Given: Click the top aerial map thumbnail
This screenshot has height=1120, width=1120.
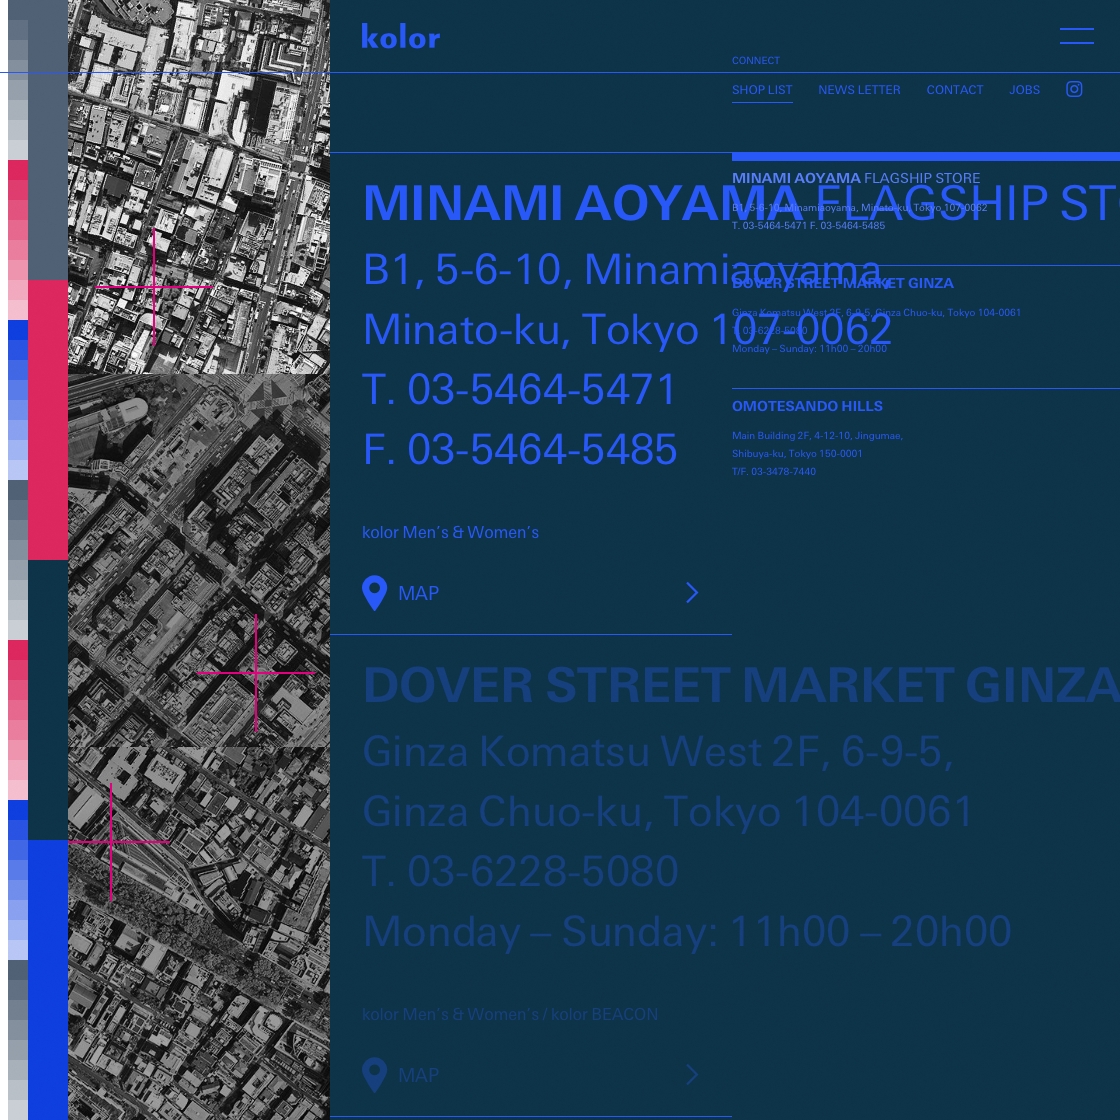Looking at the screenshot, I should (x=199, y=186).
